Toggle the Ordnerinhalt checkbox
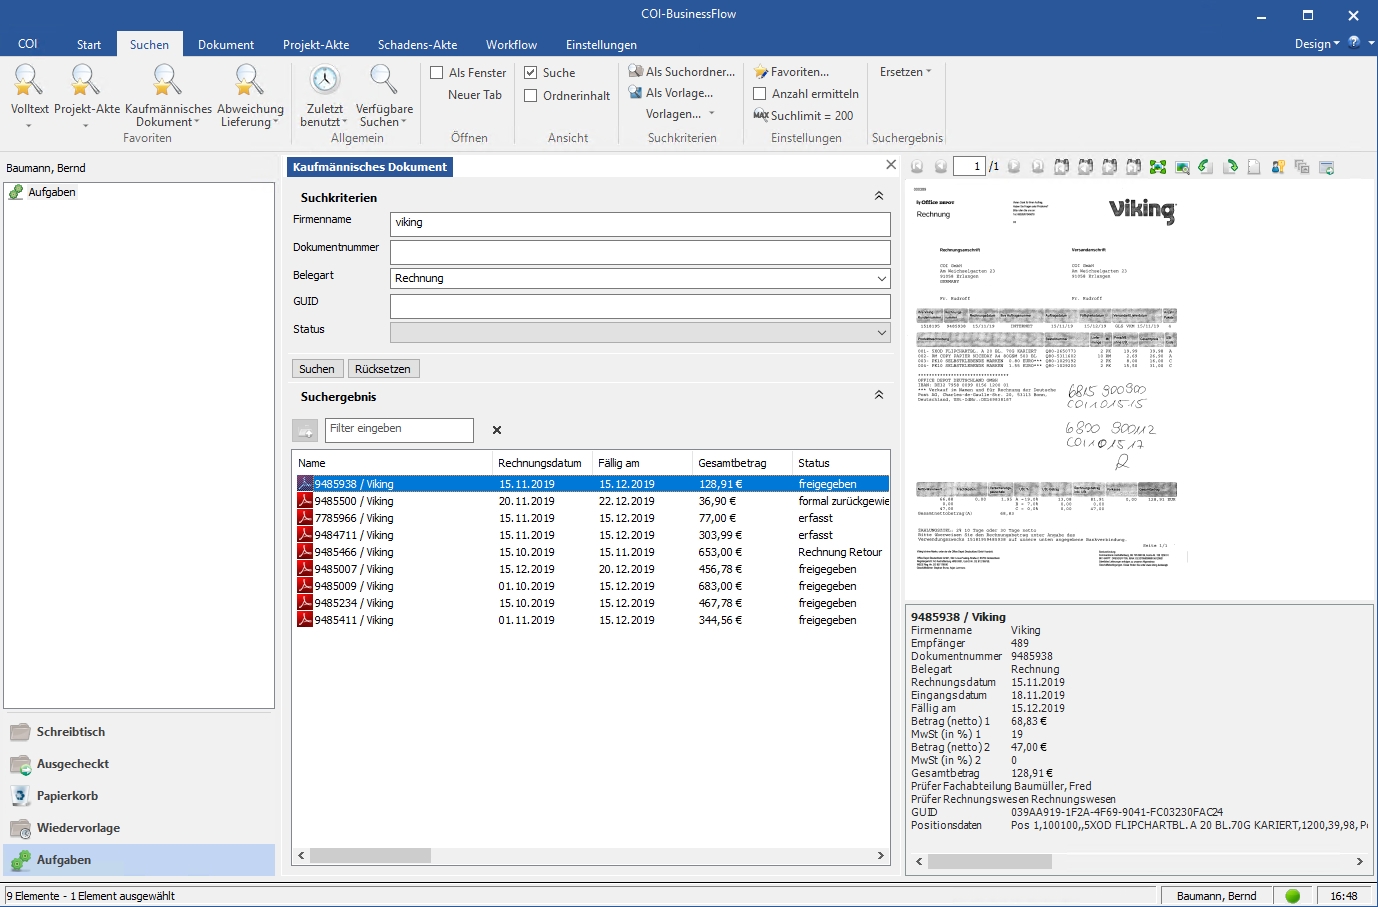The image size is (1378, 907). click(x=531, y=96)
